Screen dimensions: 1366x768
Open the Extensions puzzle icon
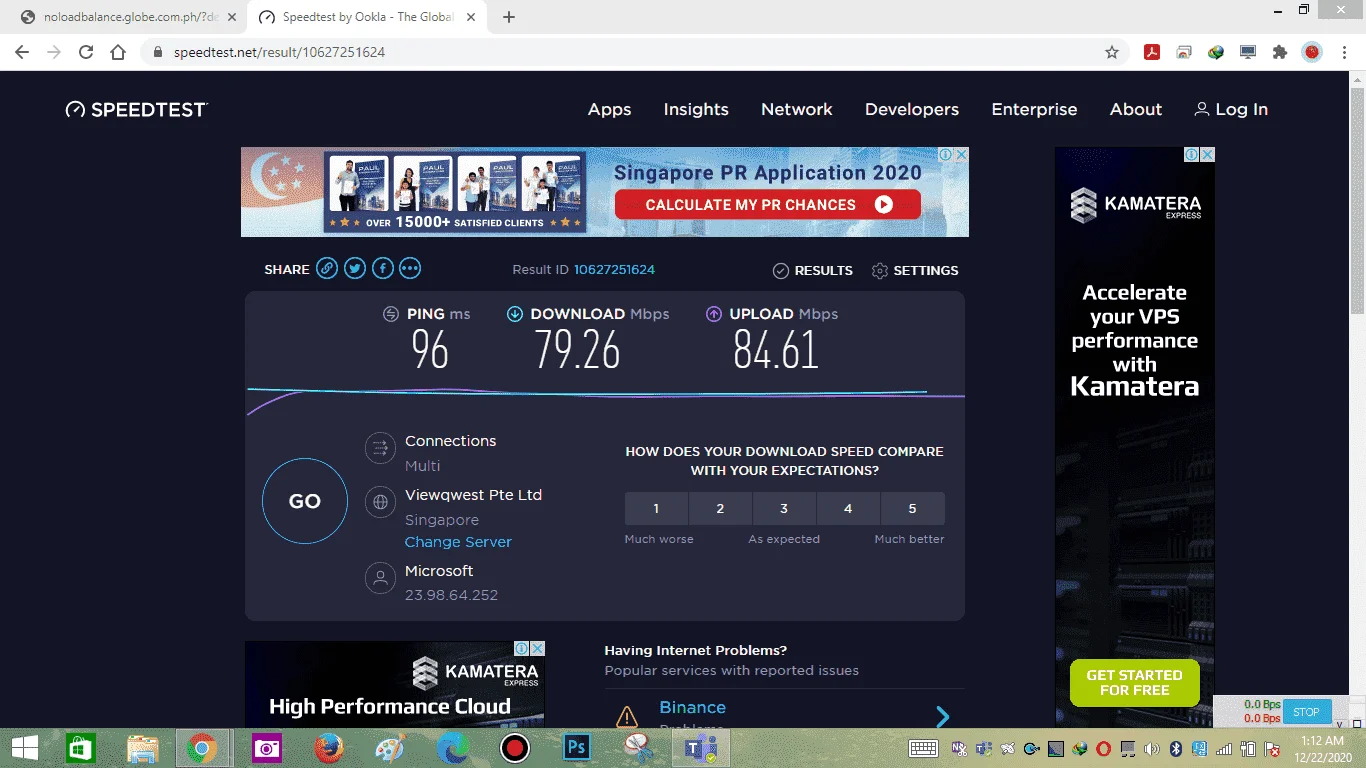click(1280, 52)
